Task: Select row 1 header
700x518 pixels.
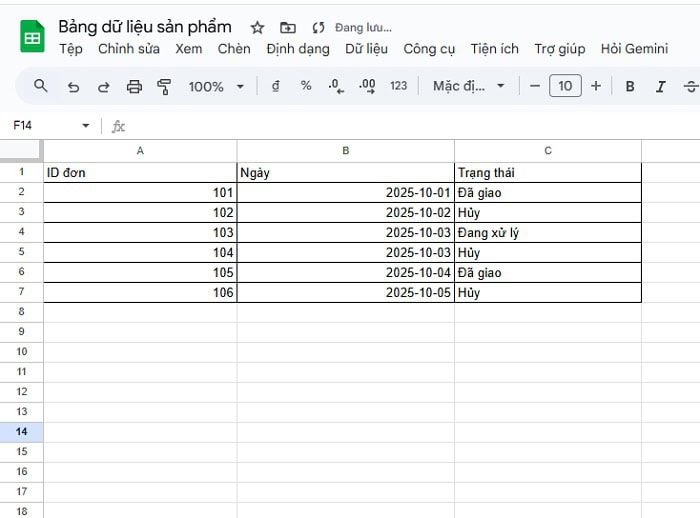Action: coord(21,172)
